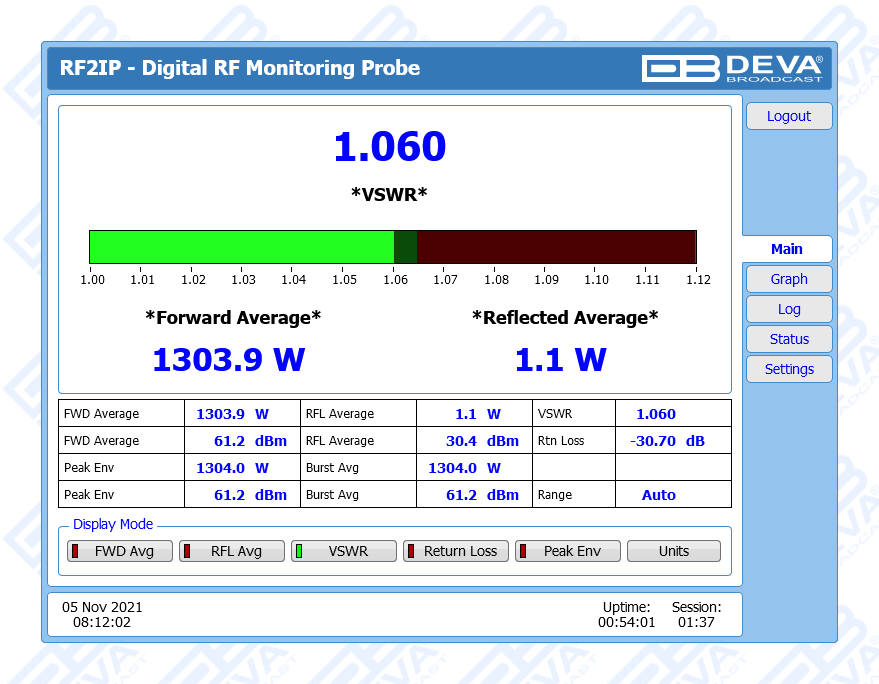The height and width of the screenshot is (684, 879).
Task: Select VSWR display mode
Action: coord(344,551)
